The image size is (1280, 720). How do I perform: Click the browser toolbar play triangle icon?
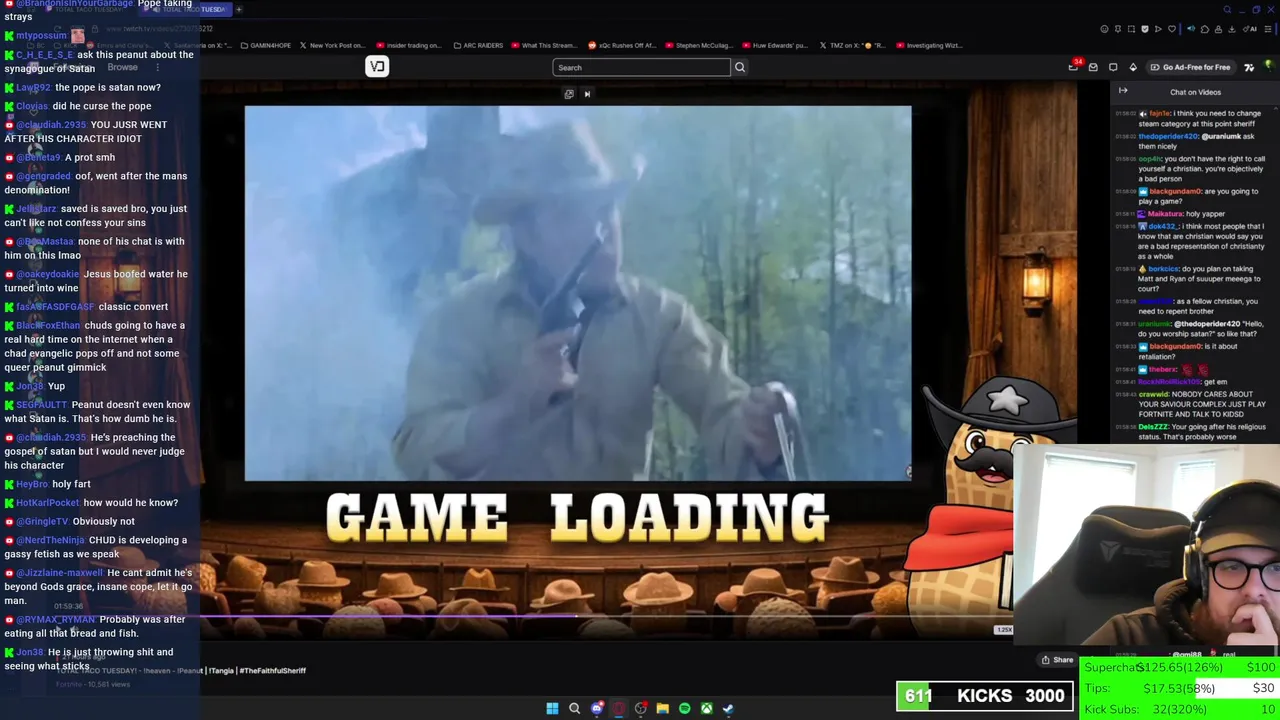(1160, 29)
